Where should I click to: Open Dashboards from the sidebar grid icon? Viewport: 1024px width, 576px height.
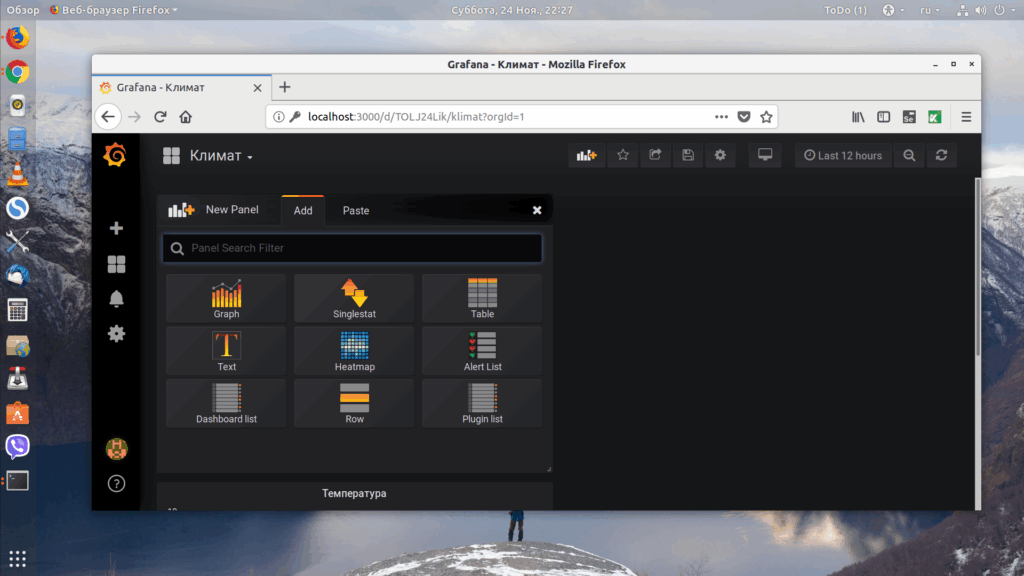tap(116, 264)
